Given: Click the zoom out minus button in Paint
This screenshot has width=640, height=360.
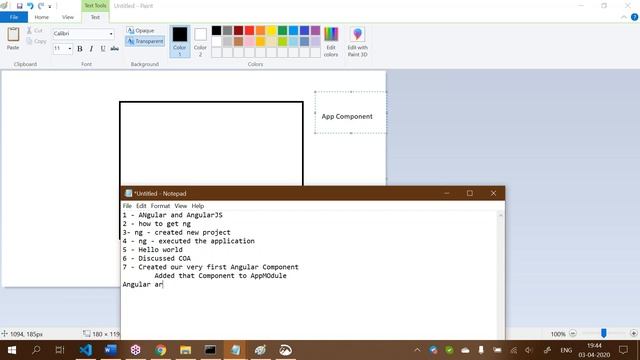Looking at the screenshot, I should [573, 333].
